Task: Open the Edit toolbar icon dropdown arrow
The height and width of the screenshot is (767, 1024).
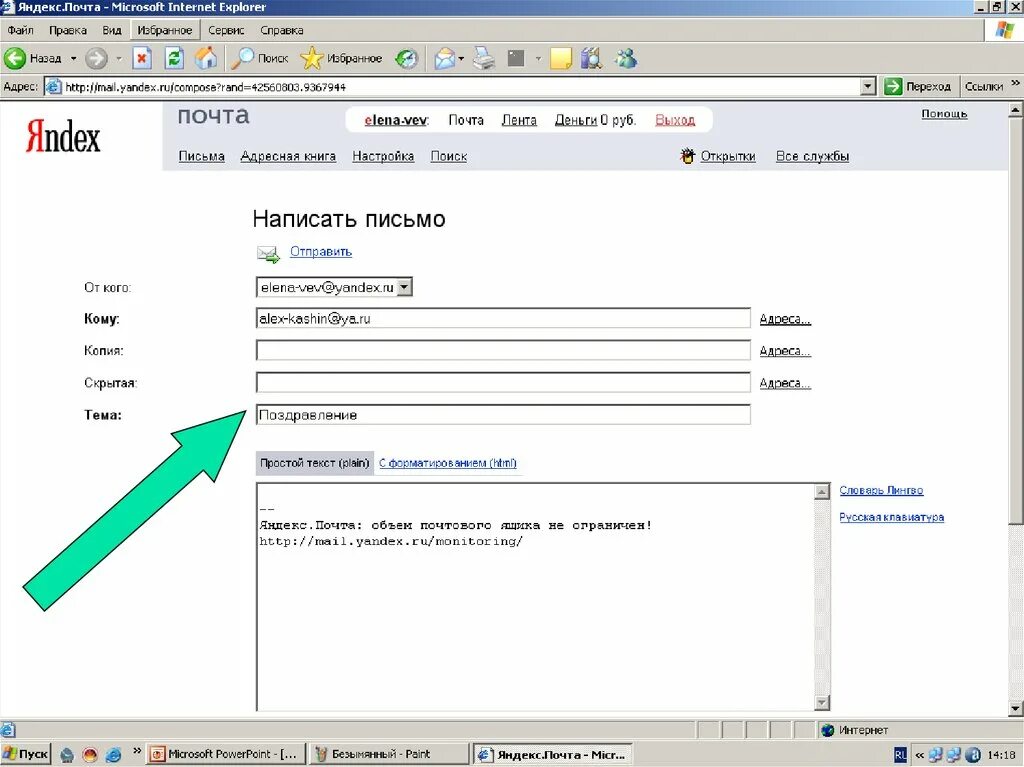Action: pos(538,59)
